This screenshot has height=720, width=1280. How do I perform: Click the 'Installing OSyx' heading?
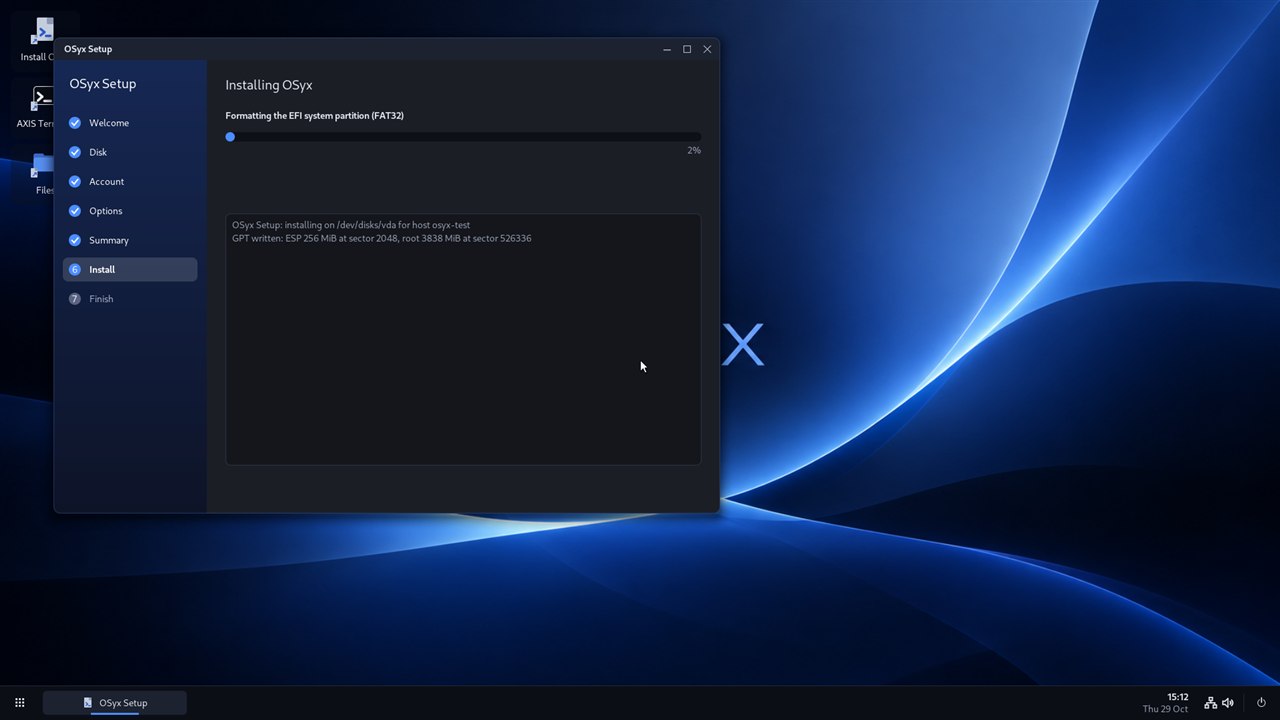pyautogui.click(x=269, y=85)
